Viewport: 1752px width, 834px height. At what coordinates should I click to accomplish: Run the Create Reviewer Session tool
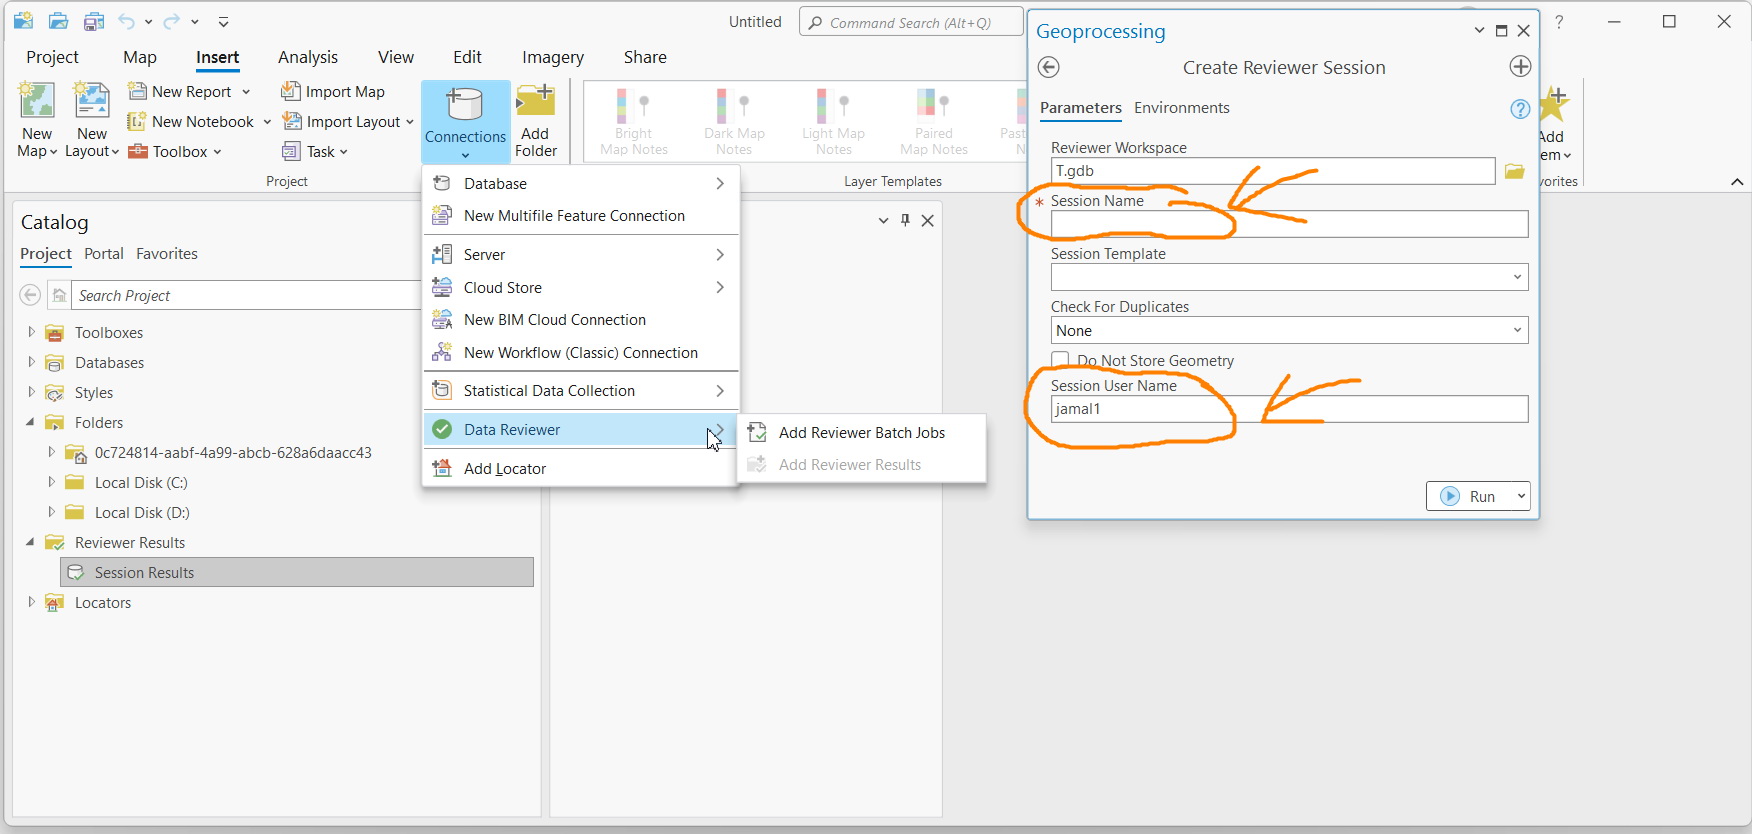[1469, 496]
